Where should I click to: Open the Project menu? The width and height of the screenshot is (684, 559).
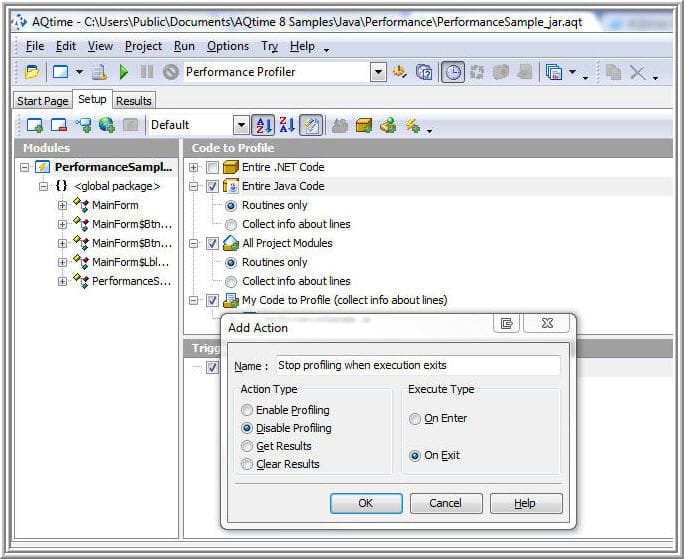tap(143, 46)
